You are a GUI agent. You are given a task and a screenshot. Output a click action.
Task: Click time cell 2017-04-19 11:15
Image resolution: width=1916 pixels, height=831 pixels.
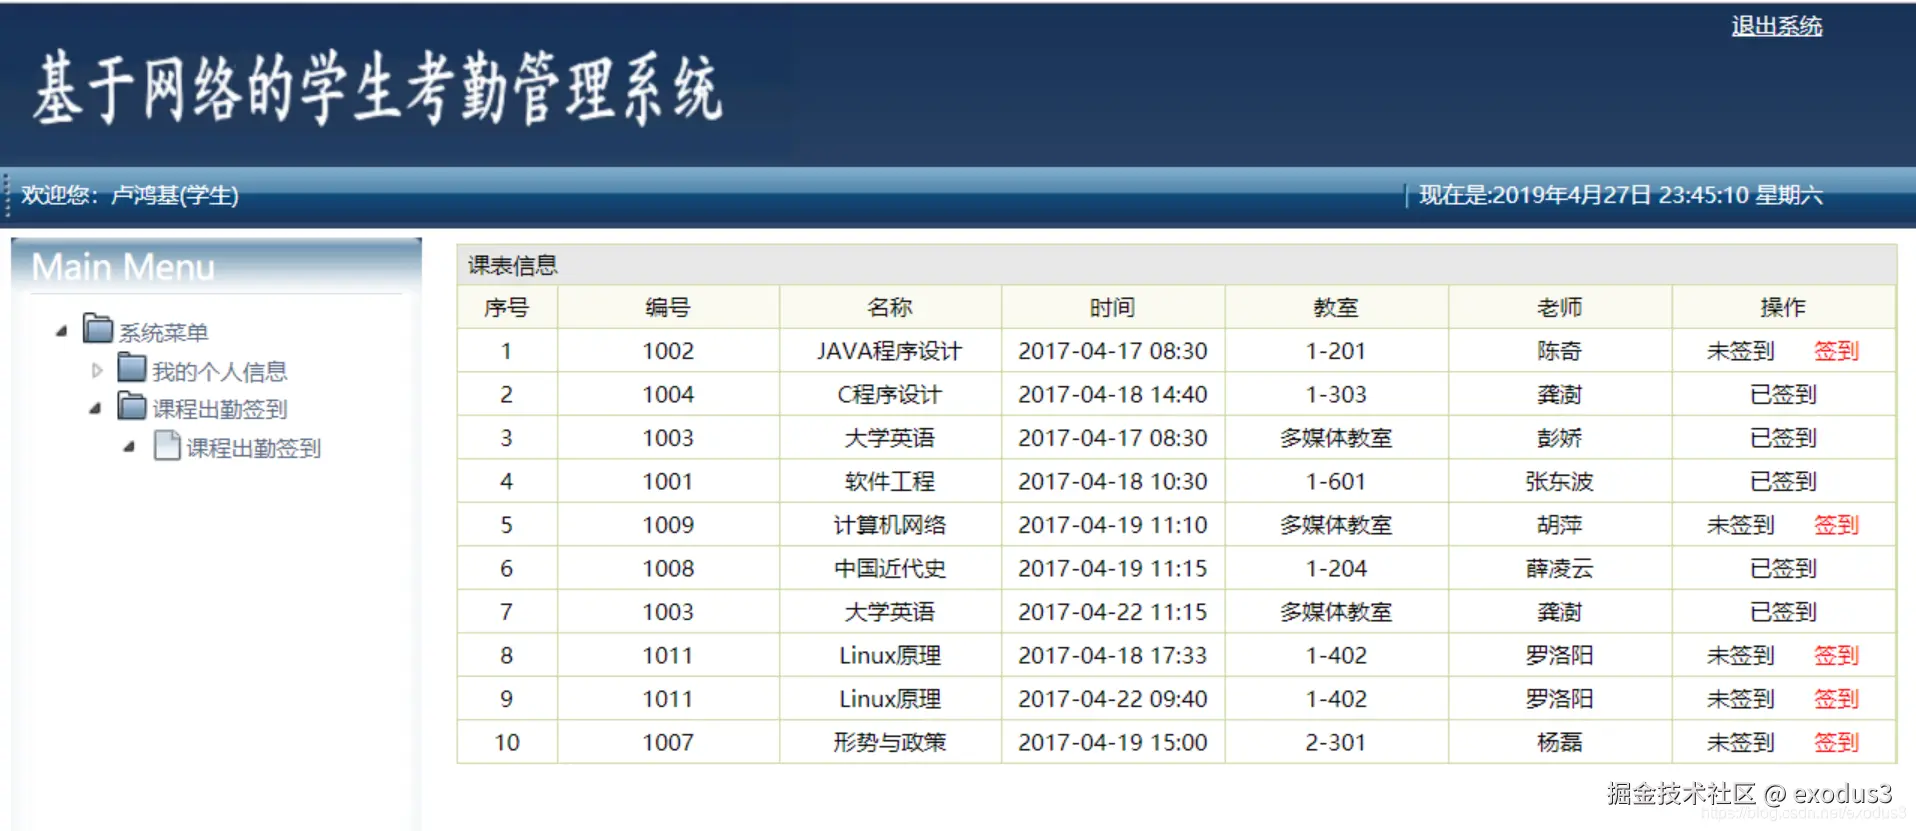(1113, 569)
